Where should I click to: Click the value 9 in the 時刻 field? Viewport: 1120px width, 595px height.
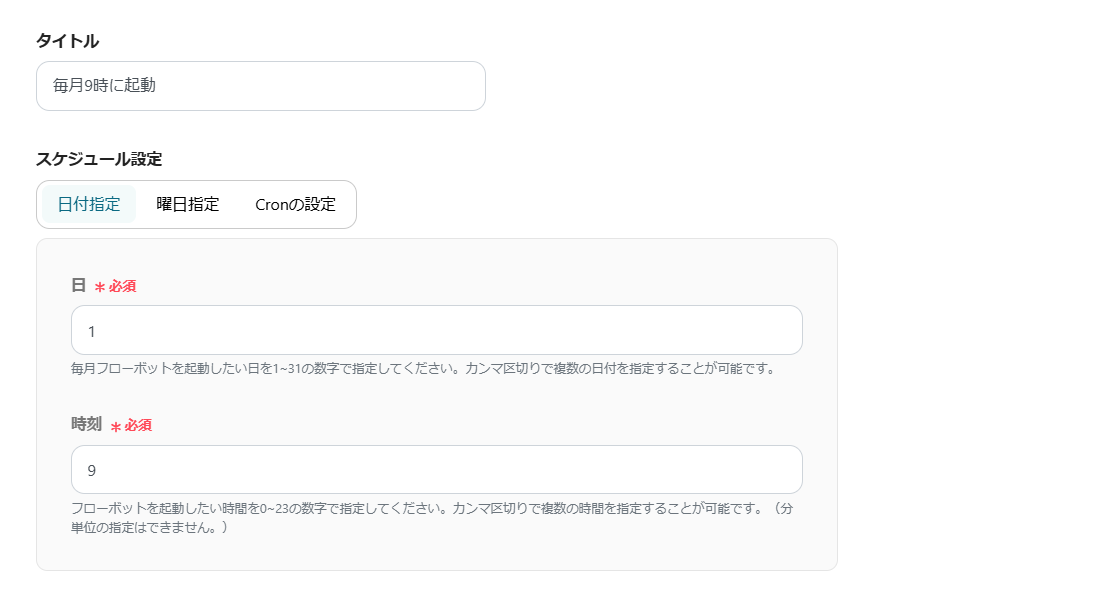(89, 469)
